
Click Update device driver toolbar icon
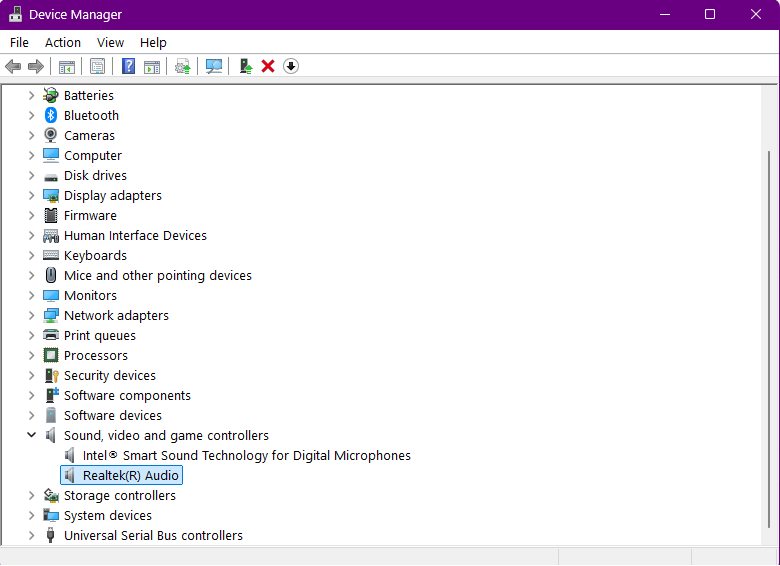183,66
